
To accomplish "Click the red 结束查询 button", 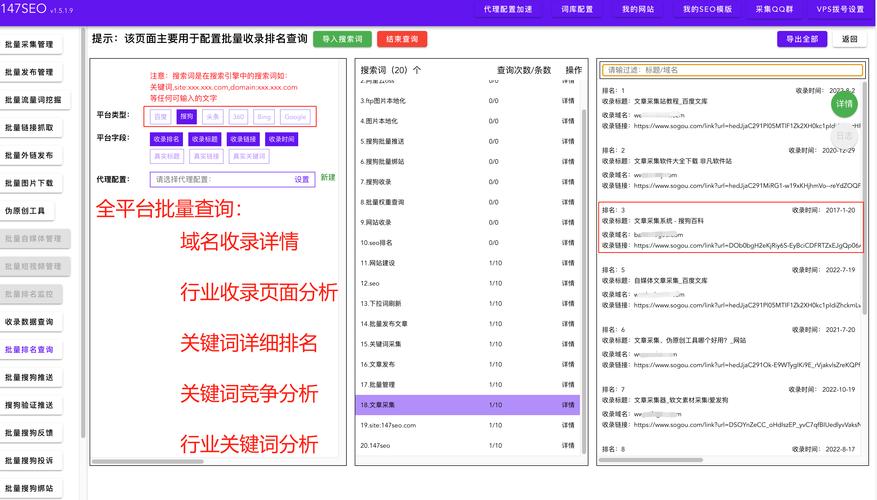I will pos(402,39).
